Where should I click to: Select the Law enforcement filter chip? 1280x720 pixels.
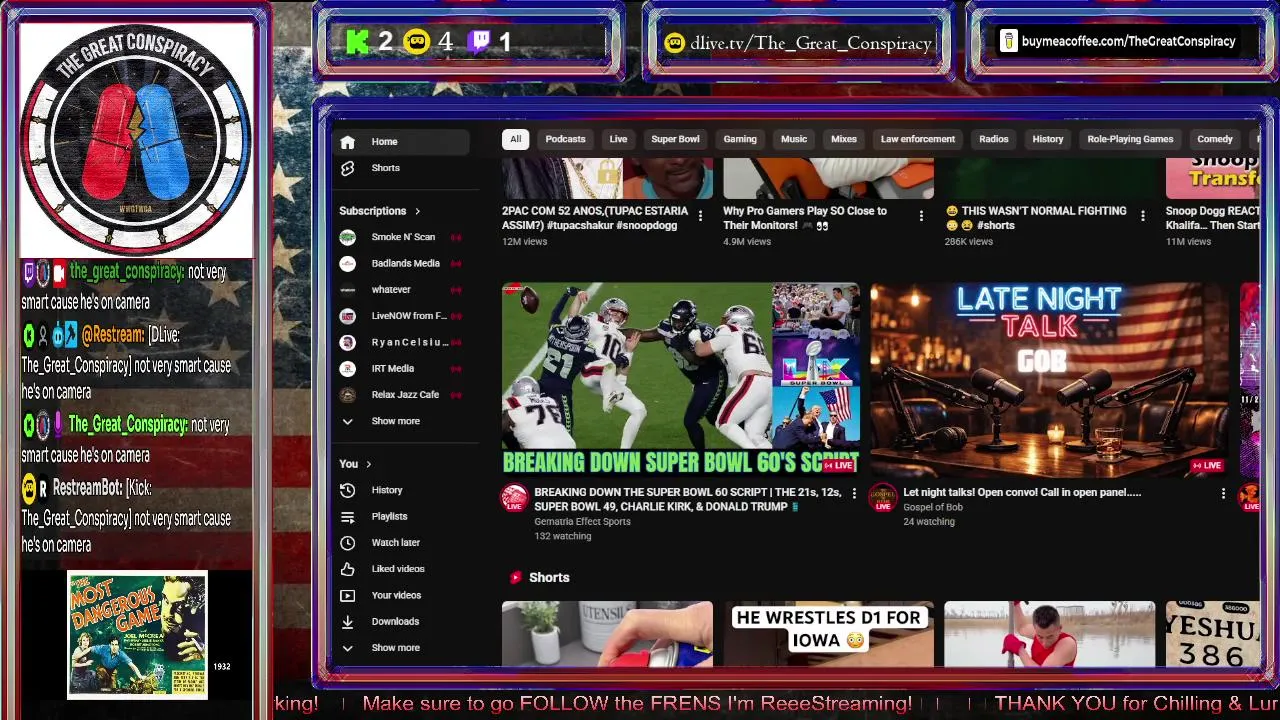coord(918,139)
